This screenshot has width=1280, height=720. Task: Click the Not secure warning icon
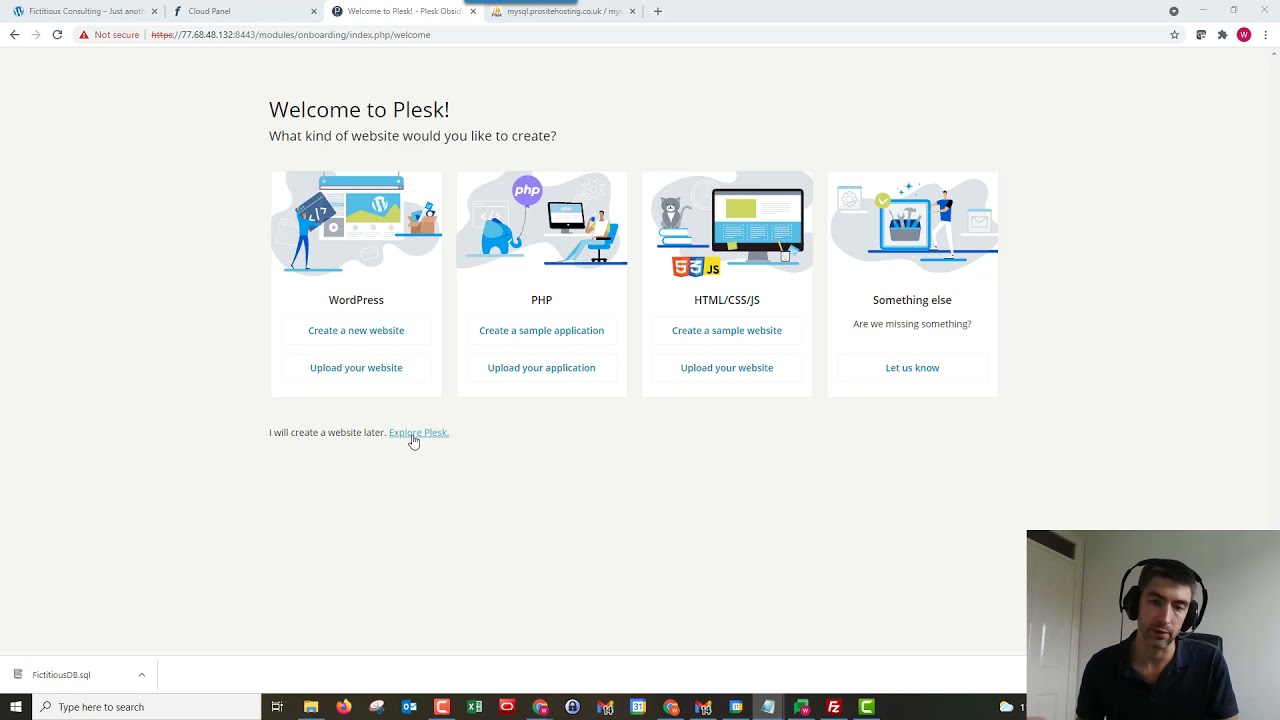[84, 34]
